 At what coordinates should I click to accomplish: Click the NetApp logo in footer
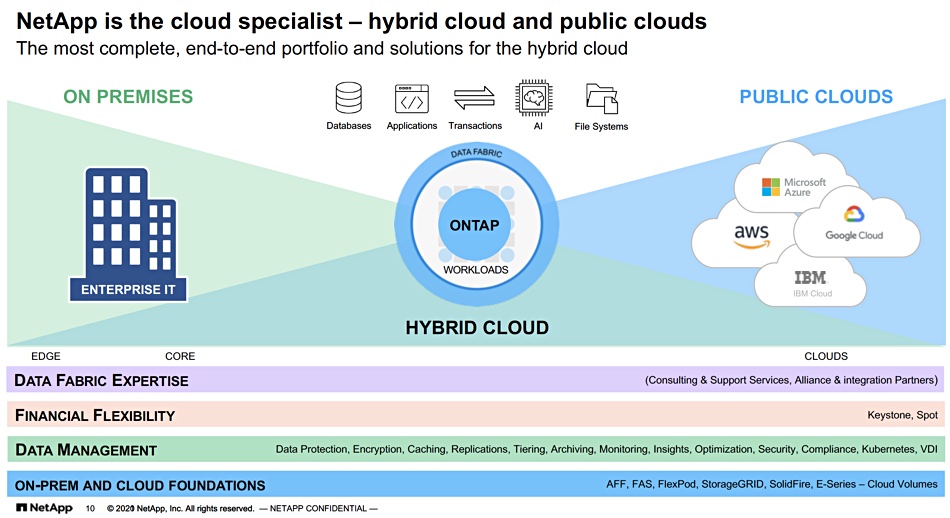pyautogui.click(x=44, y=508)
